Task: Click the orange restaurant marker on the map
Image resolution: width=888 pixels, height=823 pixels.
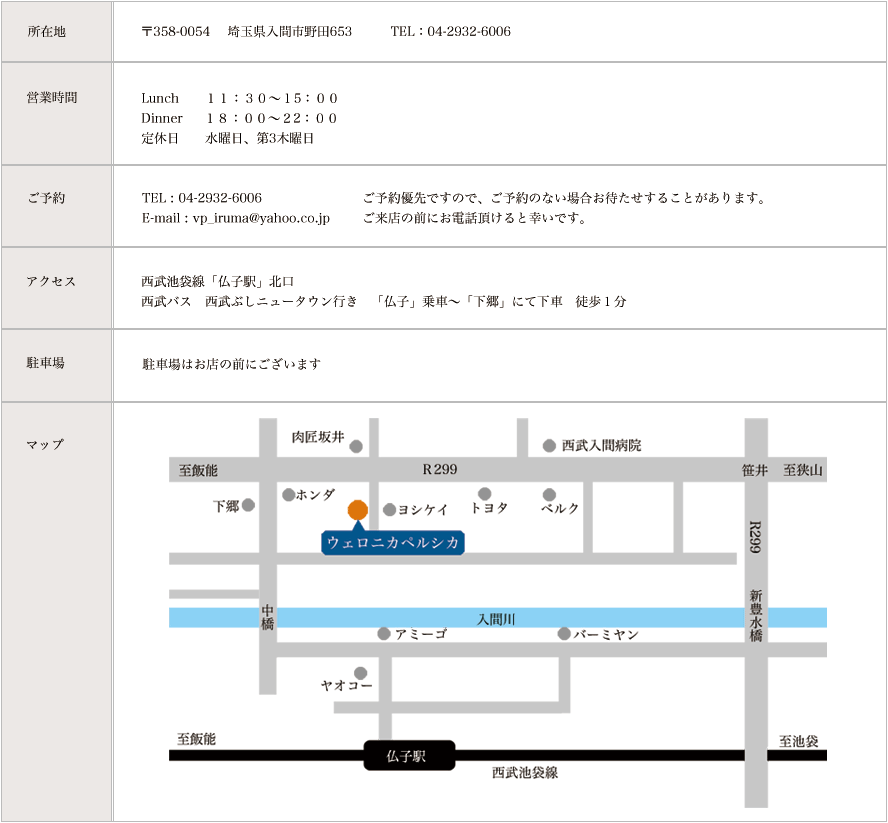Action: point(359,508)
